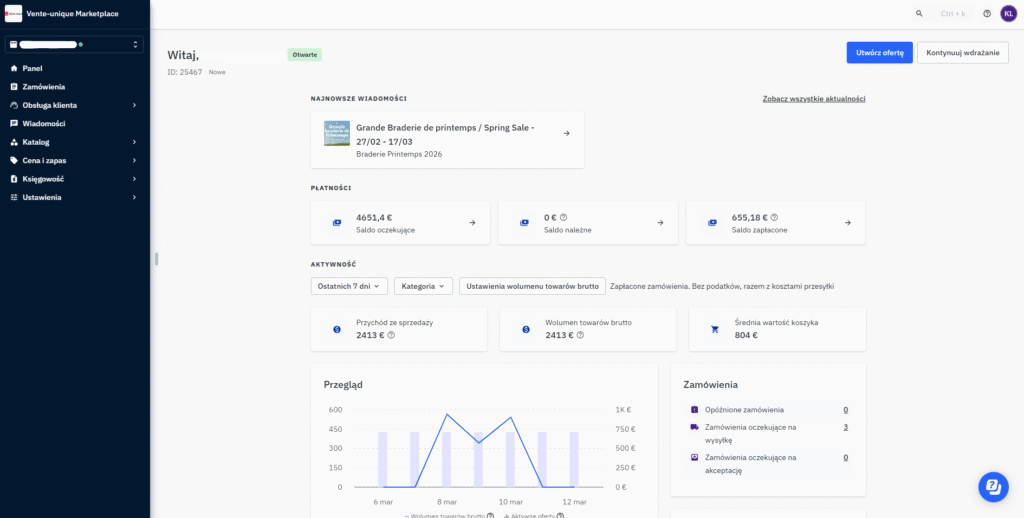Open the floating support chat button
The height and width of the screenshot is (518, 1024).
[993, 487]
